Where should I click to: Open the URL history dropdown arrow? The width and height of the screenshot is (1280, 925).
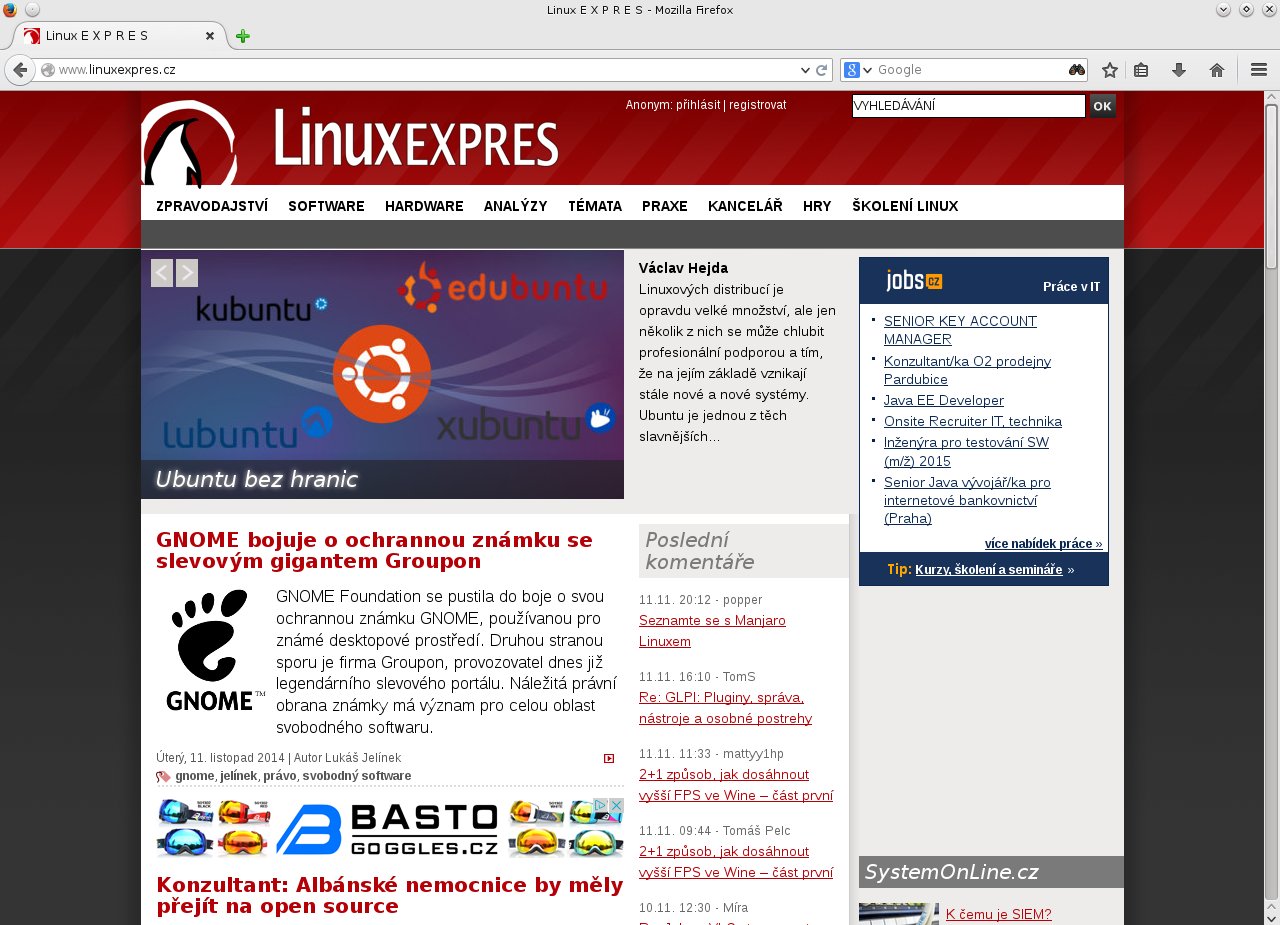[x=806, y=70]
